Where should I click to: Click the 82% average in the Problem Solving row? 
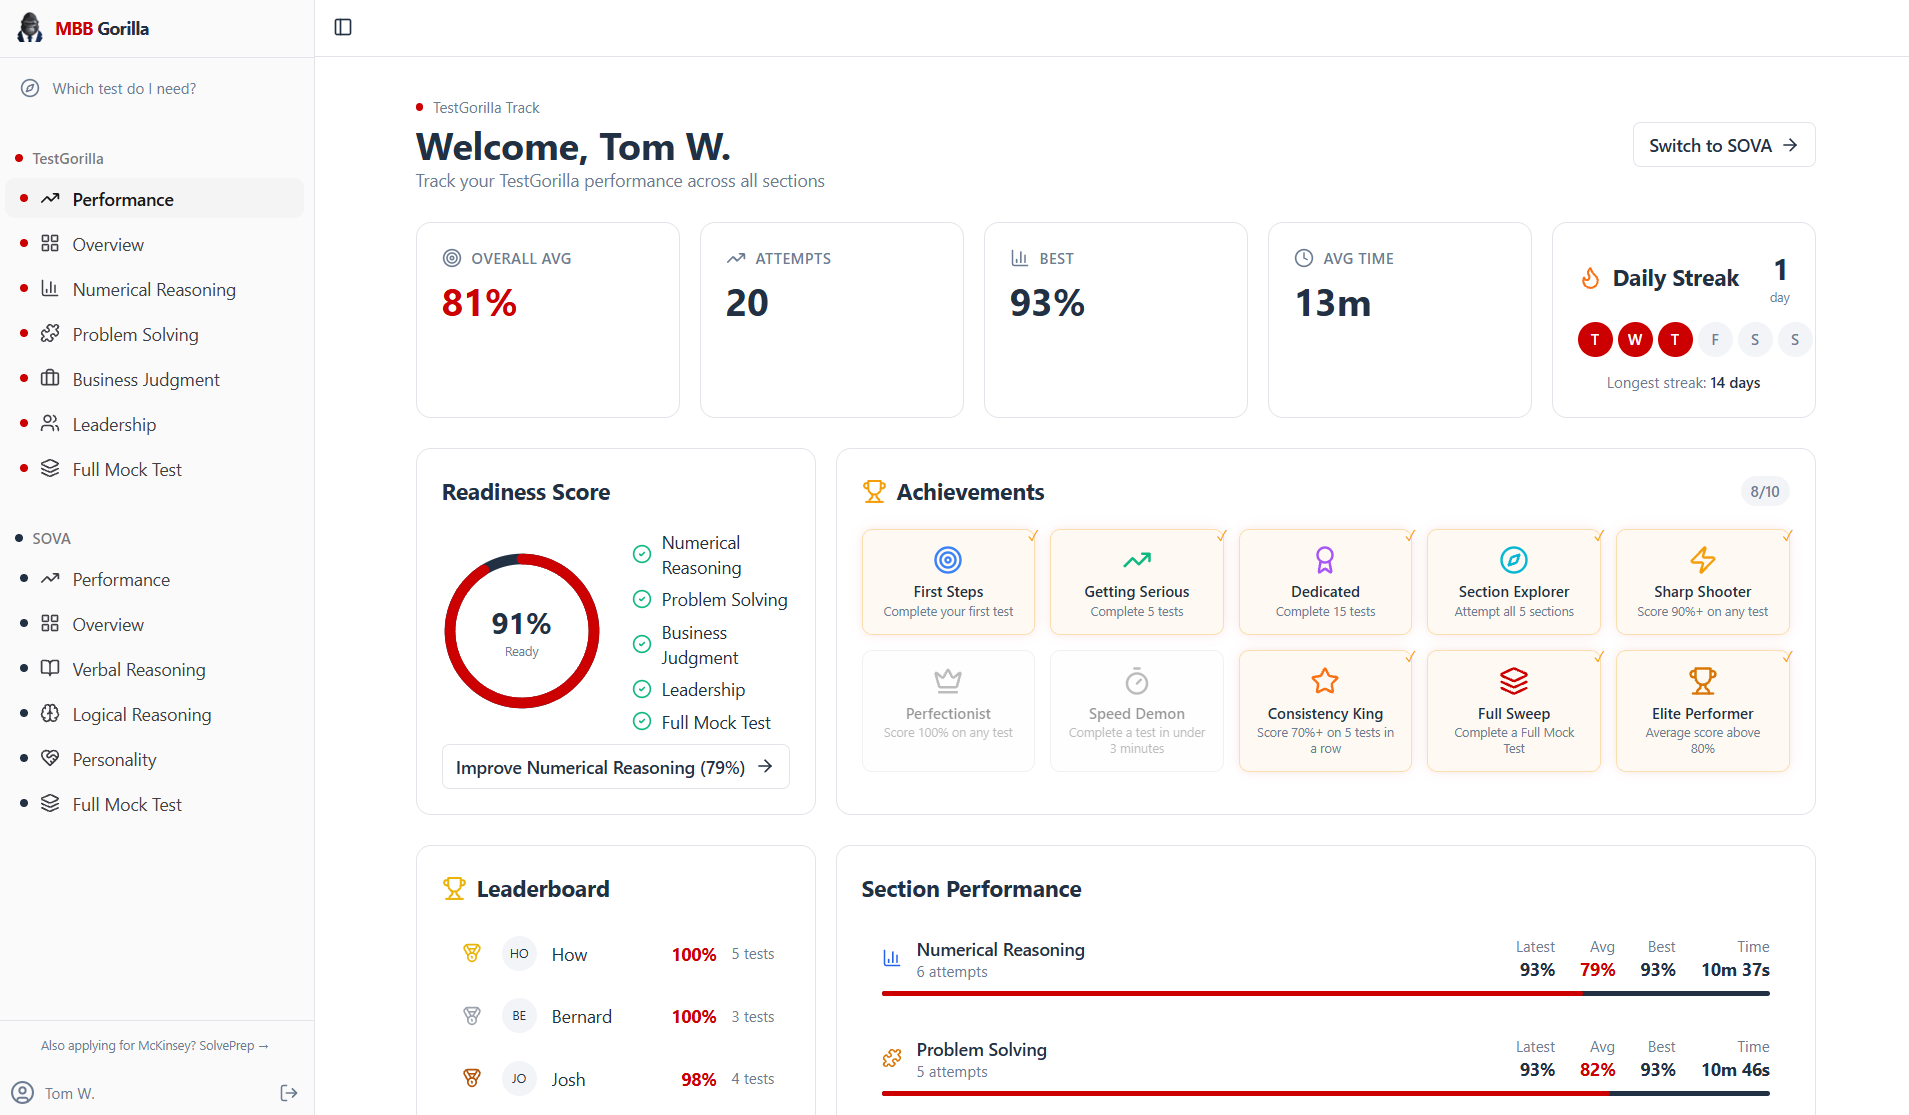click(1597, 1069)
